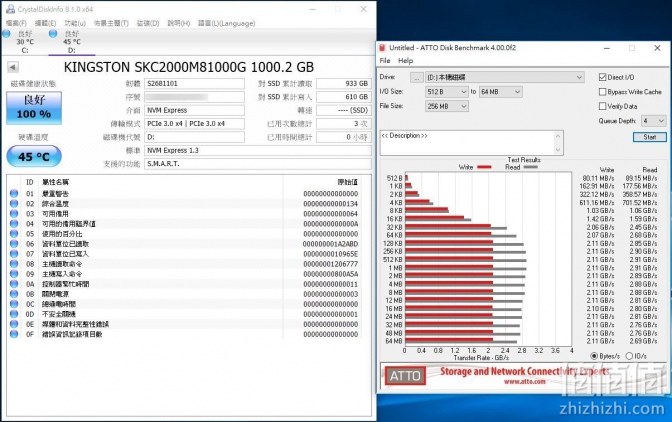Open the File Size 256 MB dropdown
672x422 pixels.
coord(447,106)
